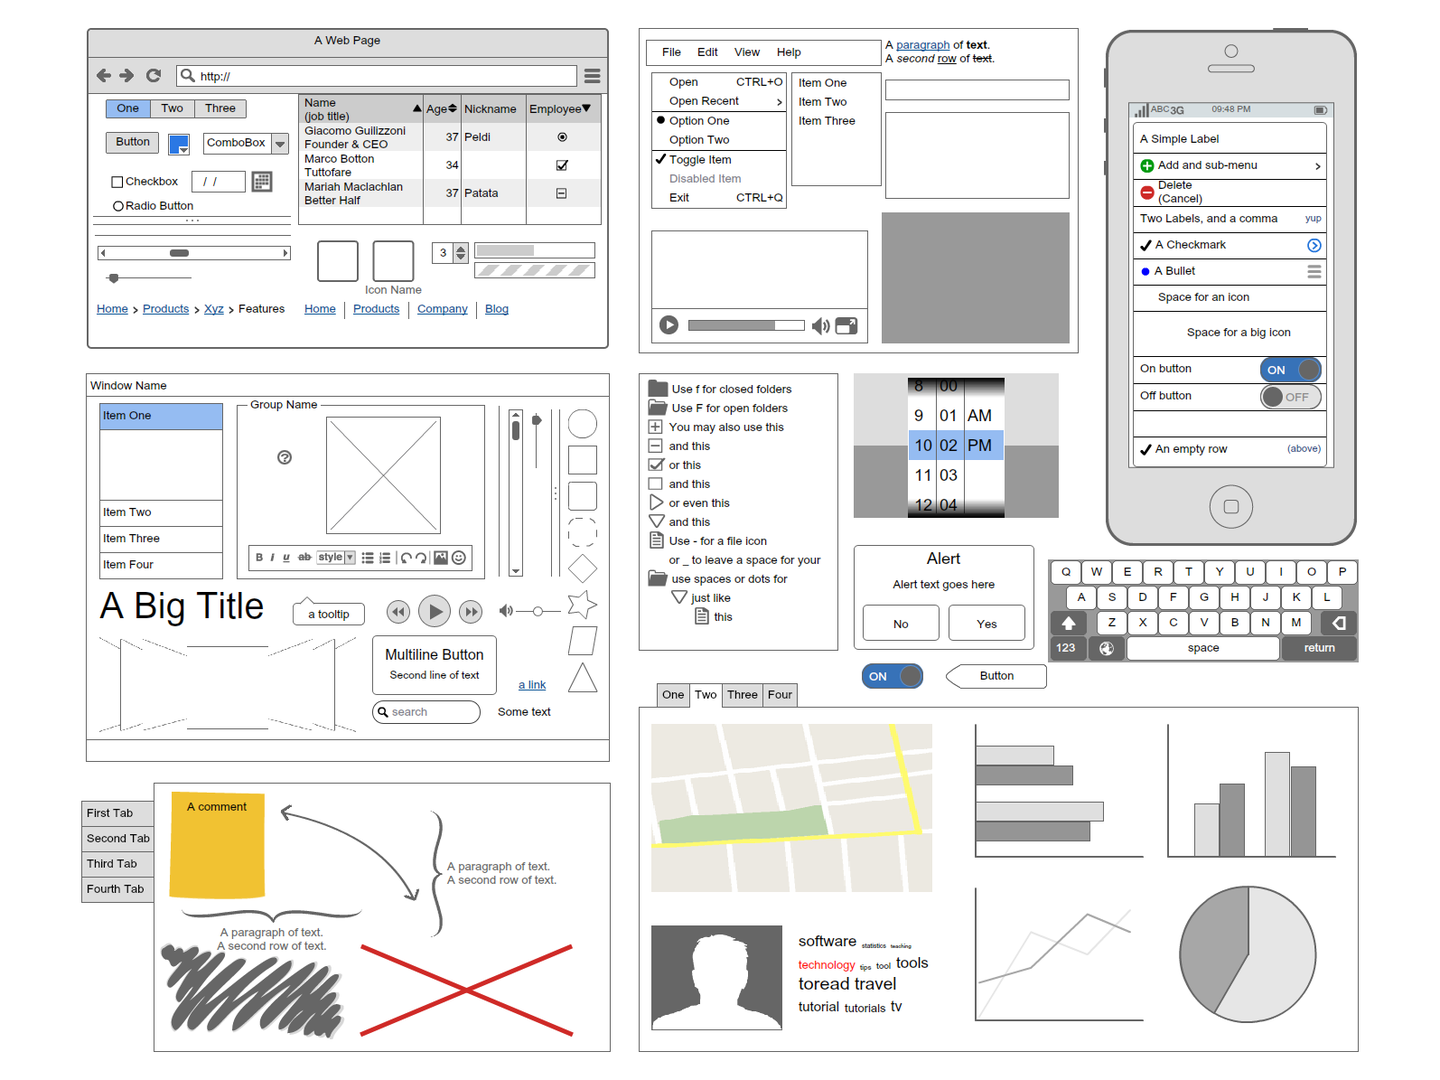The width and height of the screenshot is (1440, 1080).
Task: Click the star shape icon
Action: click(x=582, y=604)
